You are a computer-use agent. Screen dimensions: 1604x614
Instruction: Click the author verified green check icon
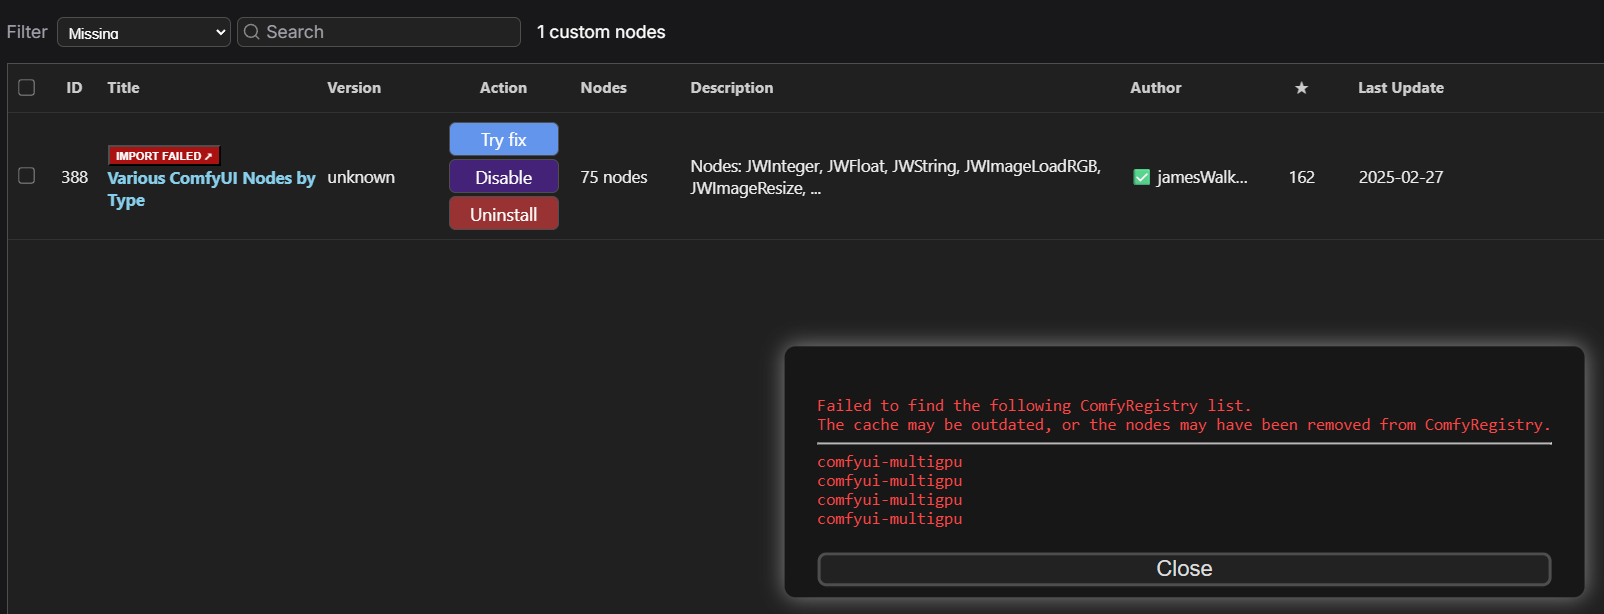1141,177
